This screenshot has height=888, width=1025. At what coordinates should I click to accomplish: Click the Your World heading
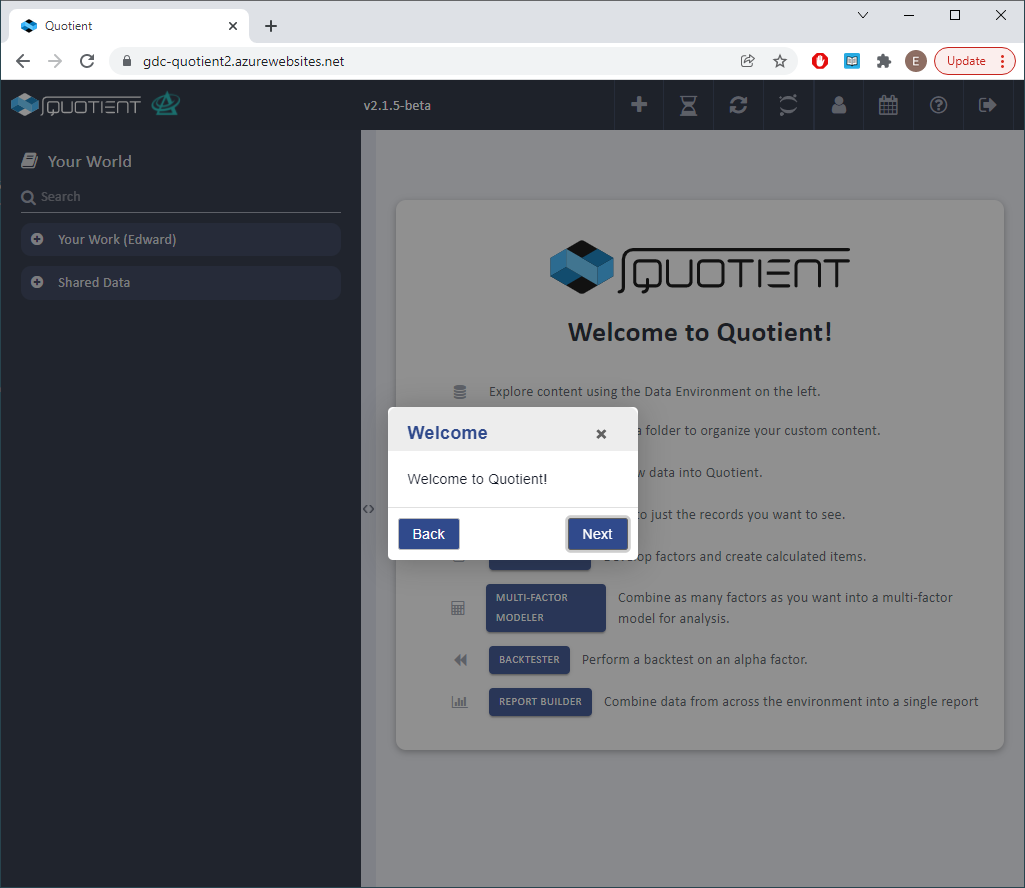pyautogui.click(x=90, y=162)
